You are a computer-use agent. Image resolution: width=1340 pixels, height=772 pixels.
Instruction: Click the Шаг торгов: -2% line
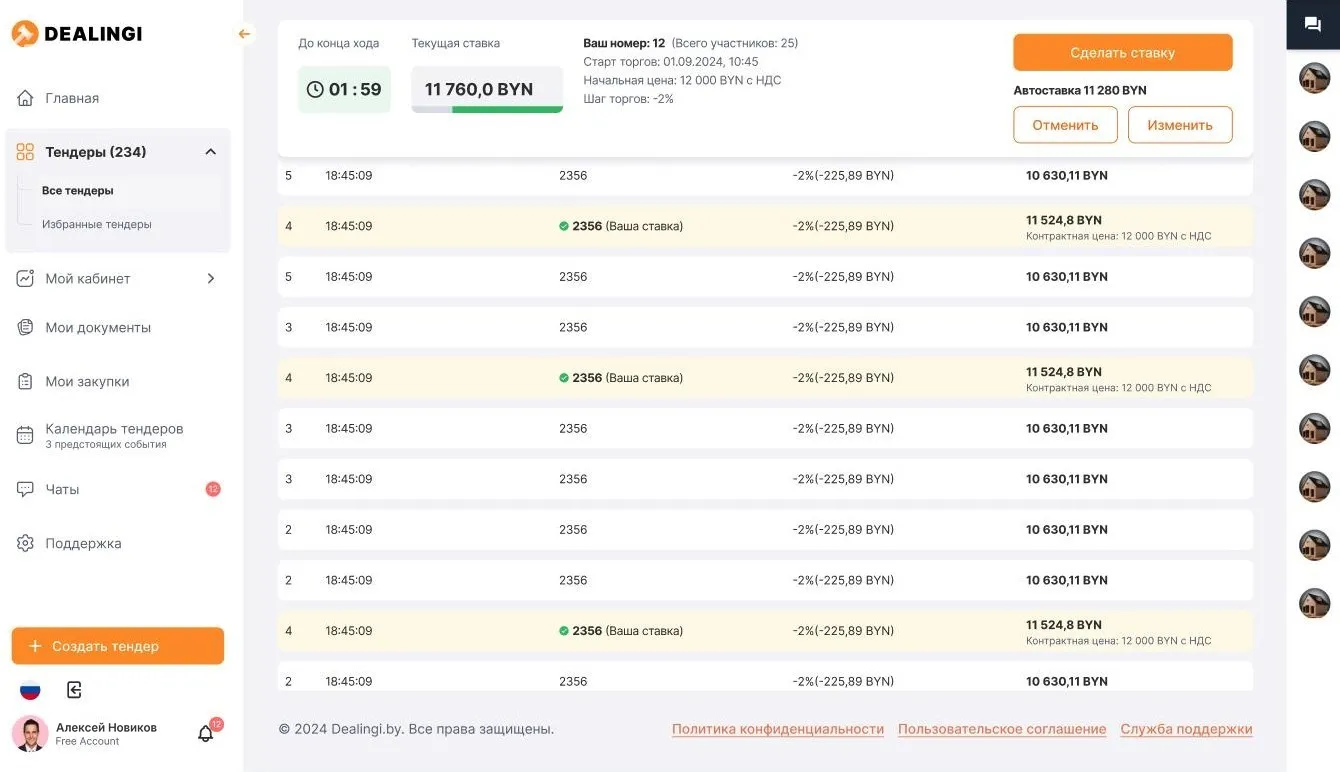[629, 99]
